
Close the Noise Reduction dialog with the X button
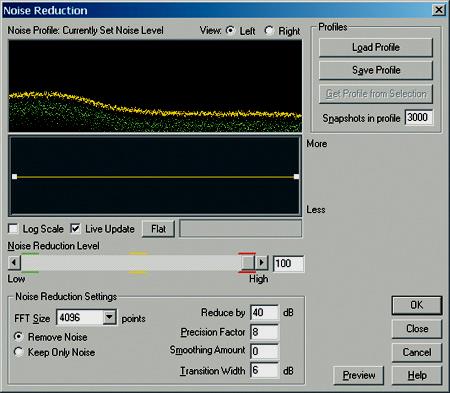439,10
